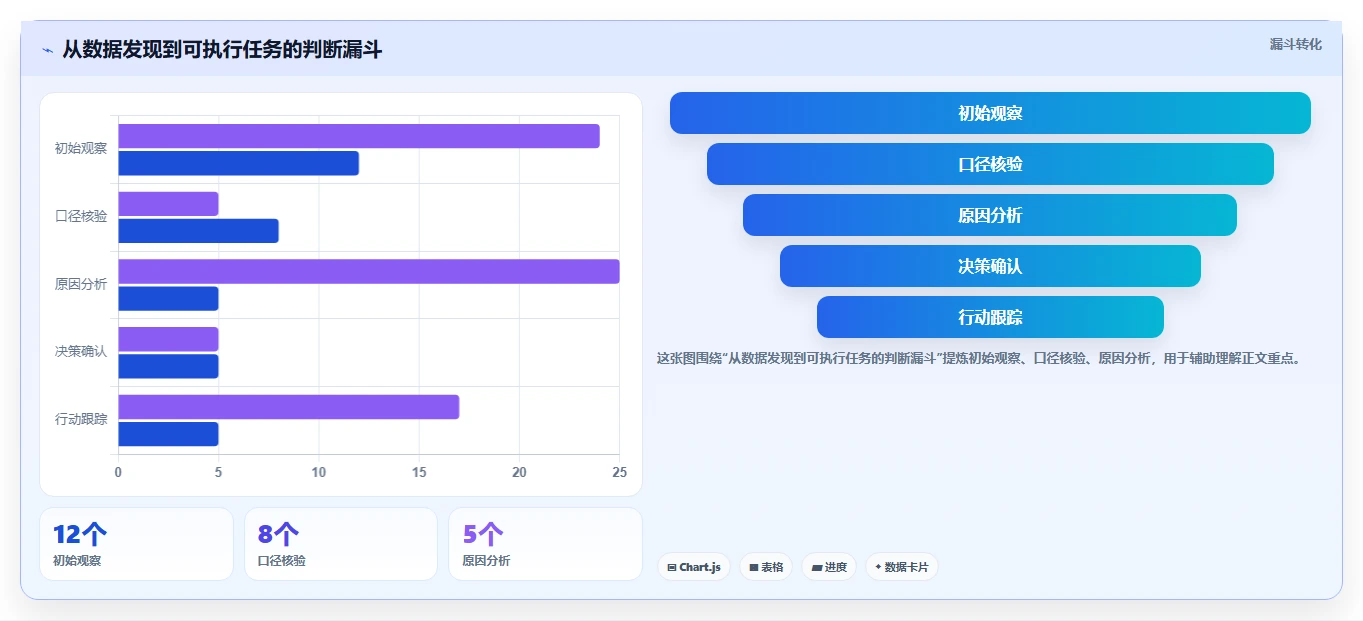The width and height of the screenshot is (1363, 621).
Task: Click the 初始观察 funnel stage
Action: (x=990, y=113)
